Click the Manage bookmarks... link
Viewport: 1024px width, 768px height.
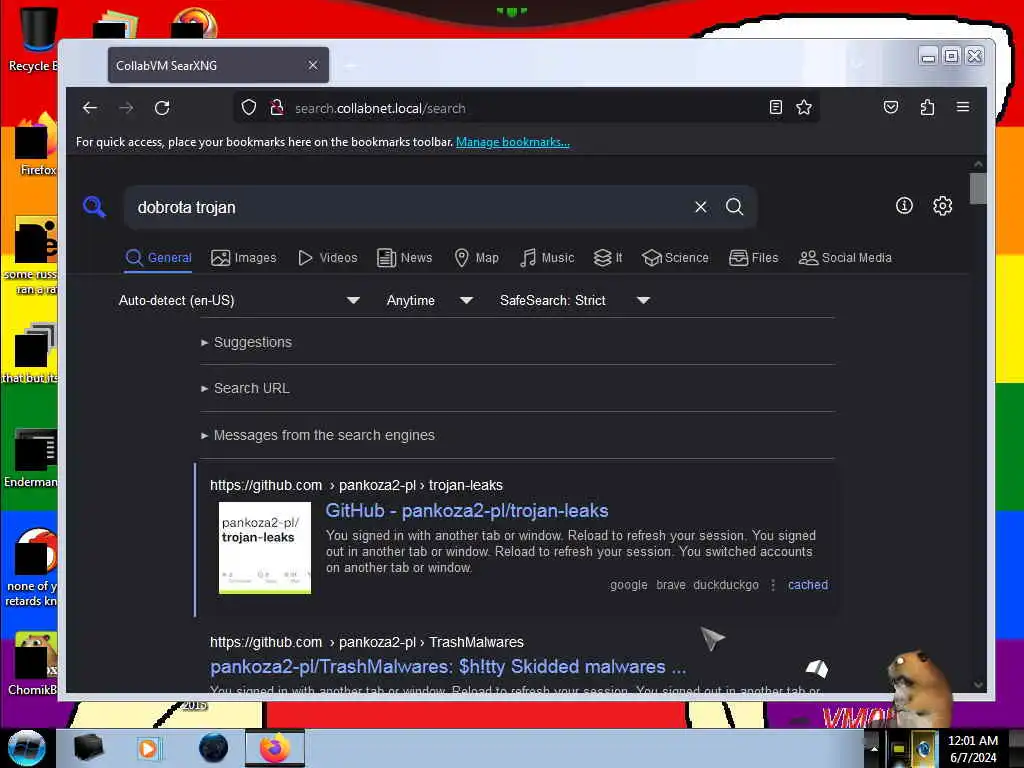pos(513,142)
